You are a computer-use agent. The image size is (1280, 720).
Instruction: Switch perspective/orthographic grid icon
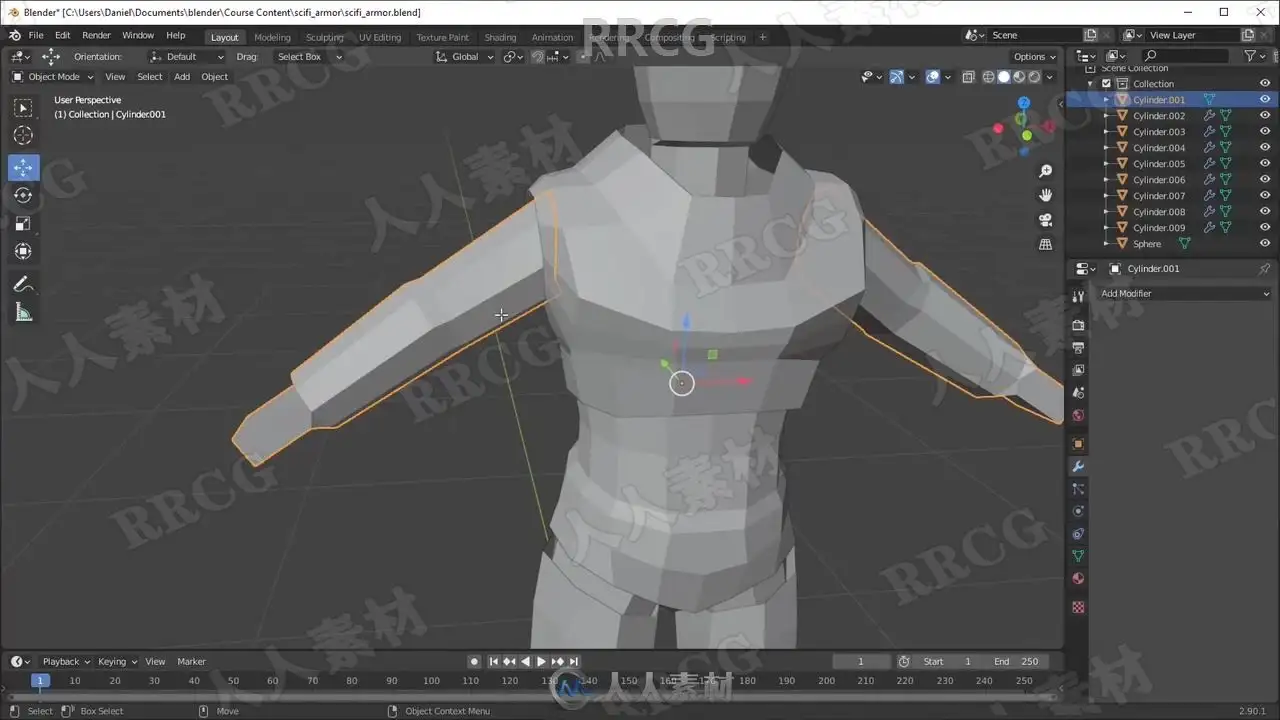[x=1046, y=244]
